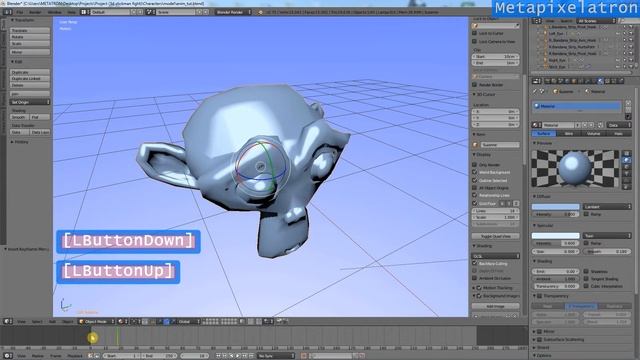Open the Modifiers properties tab icon
The width and height of the screenshot is (640, 360).
coord(587,81)
